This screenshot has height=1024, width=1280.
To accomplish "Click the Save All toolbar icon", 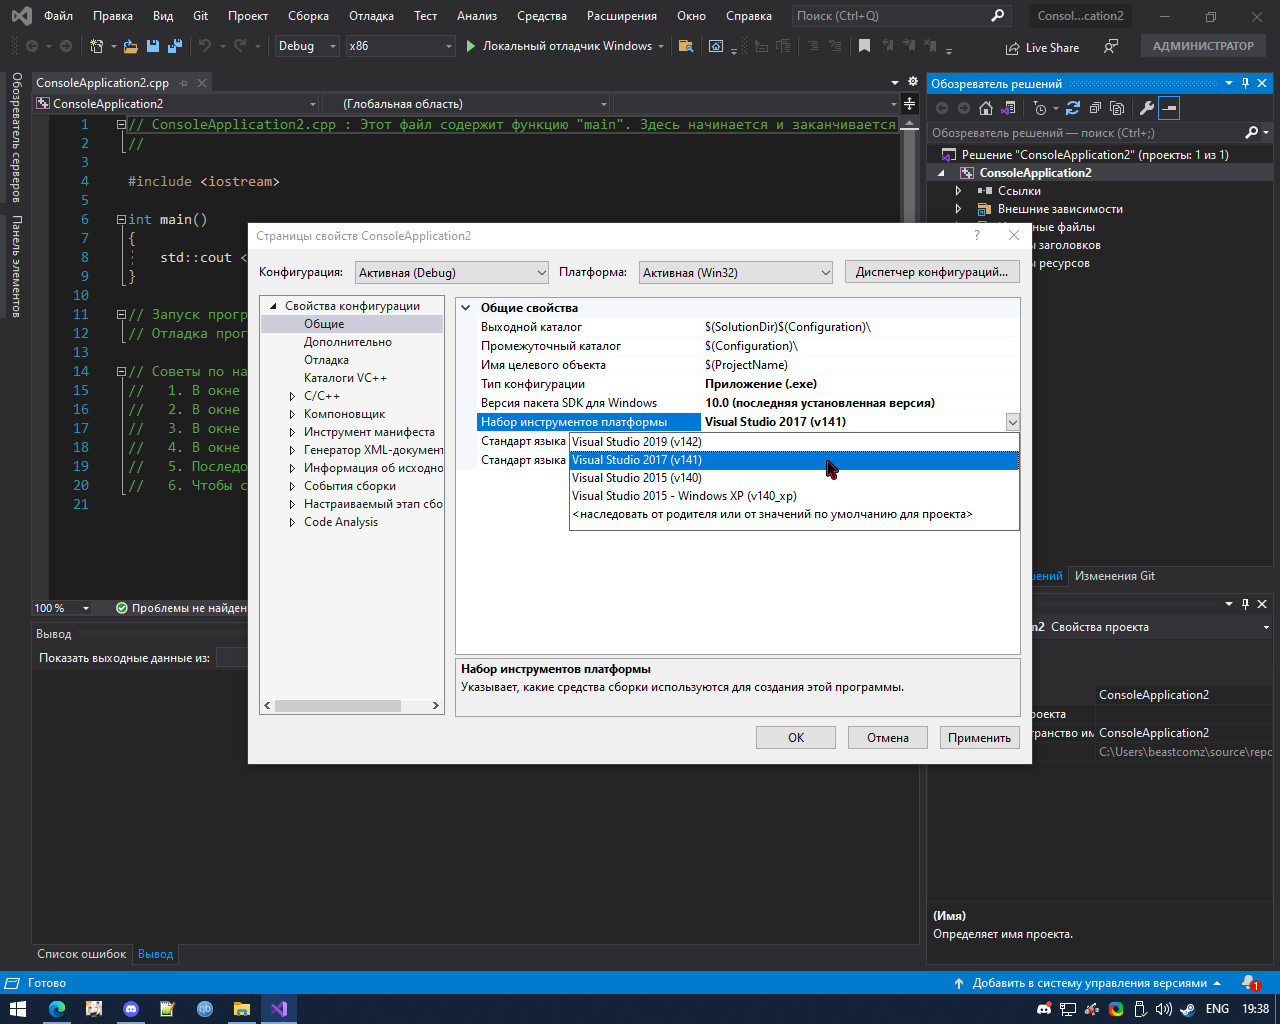I will (174, 46).
